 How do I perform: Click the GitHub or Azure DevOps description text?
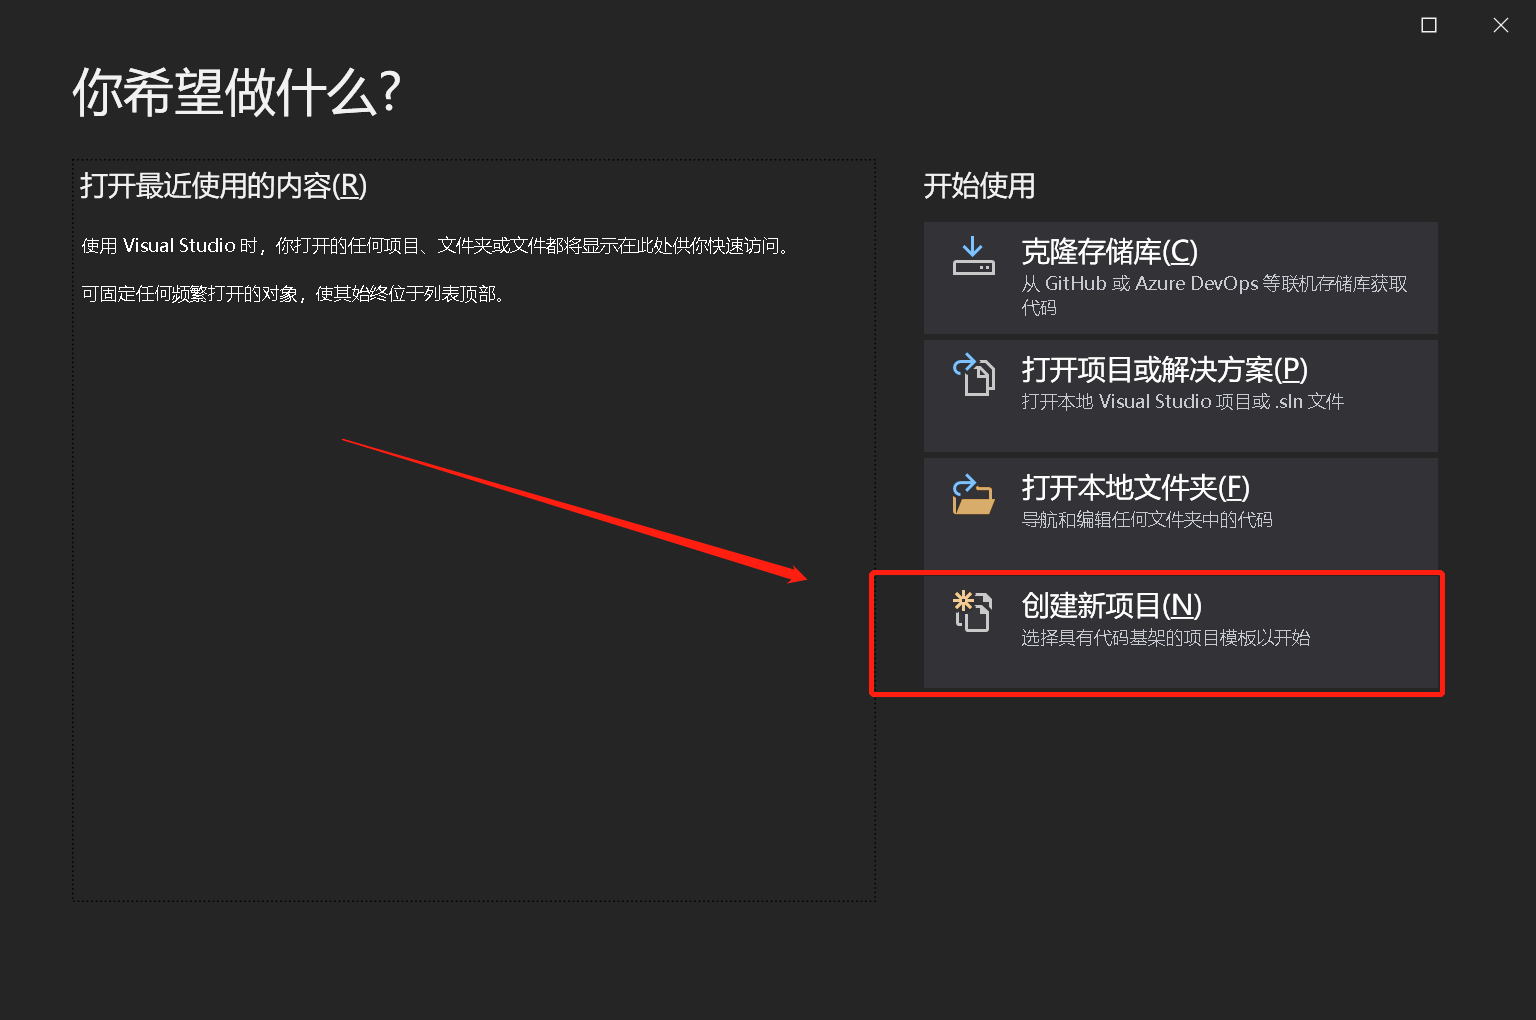1214,295
